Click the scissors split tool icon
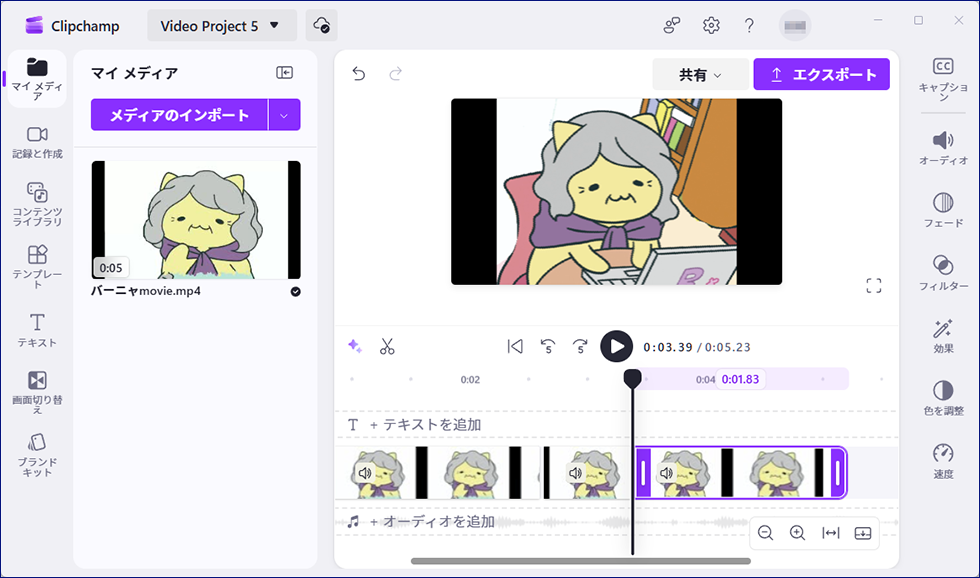980x578 pixels. pyautogui.click(x=387, y=347)
